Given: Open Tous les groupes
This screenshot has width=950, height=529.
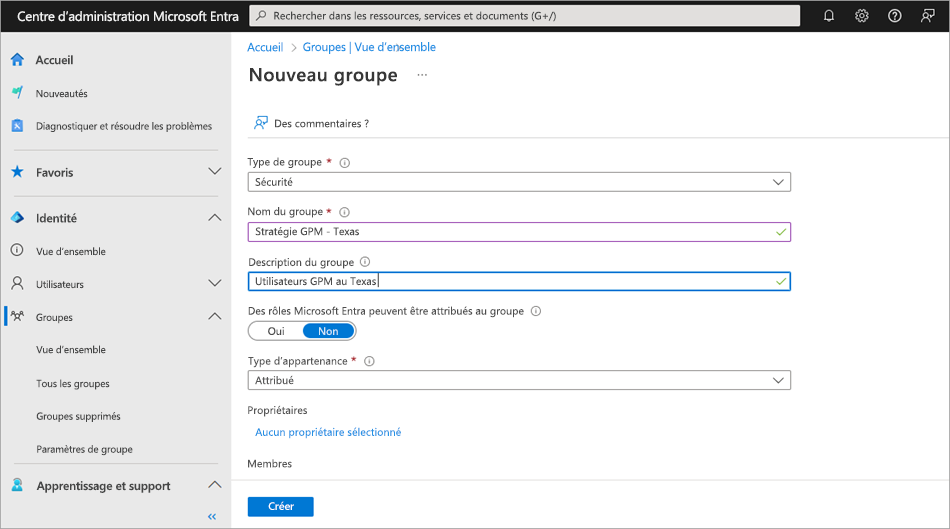Looking at the screenshot, I should point(73,384).
